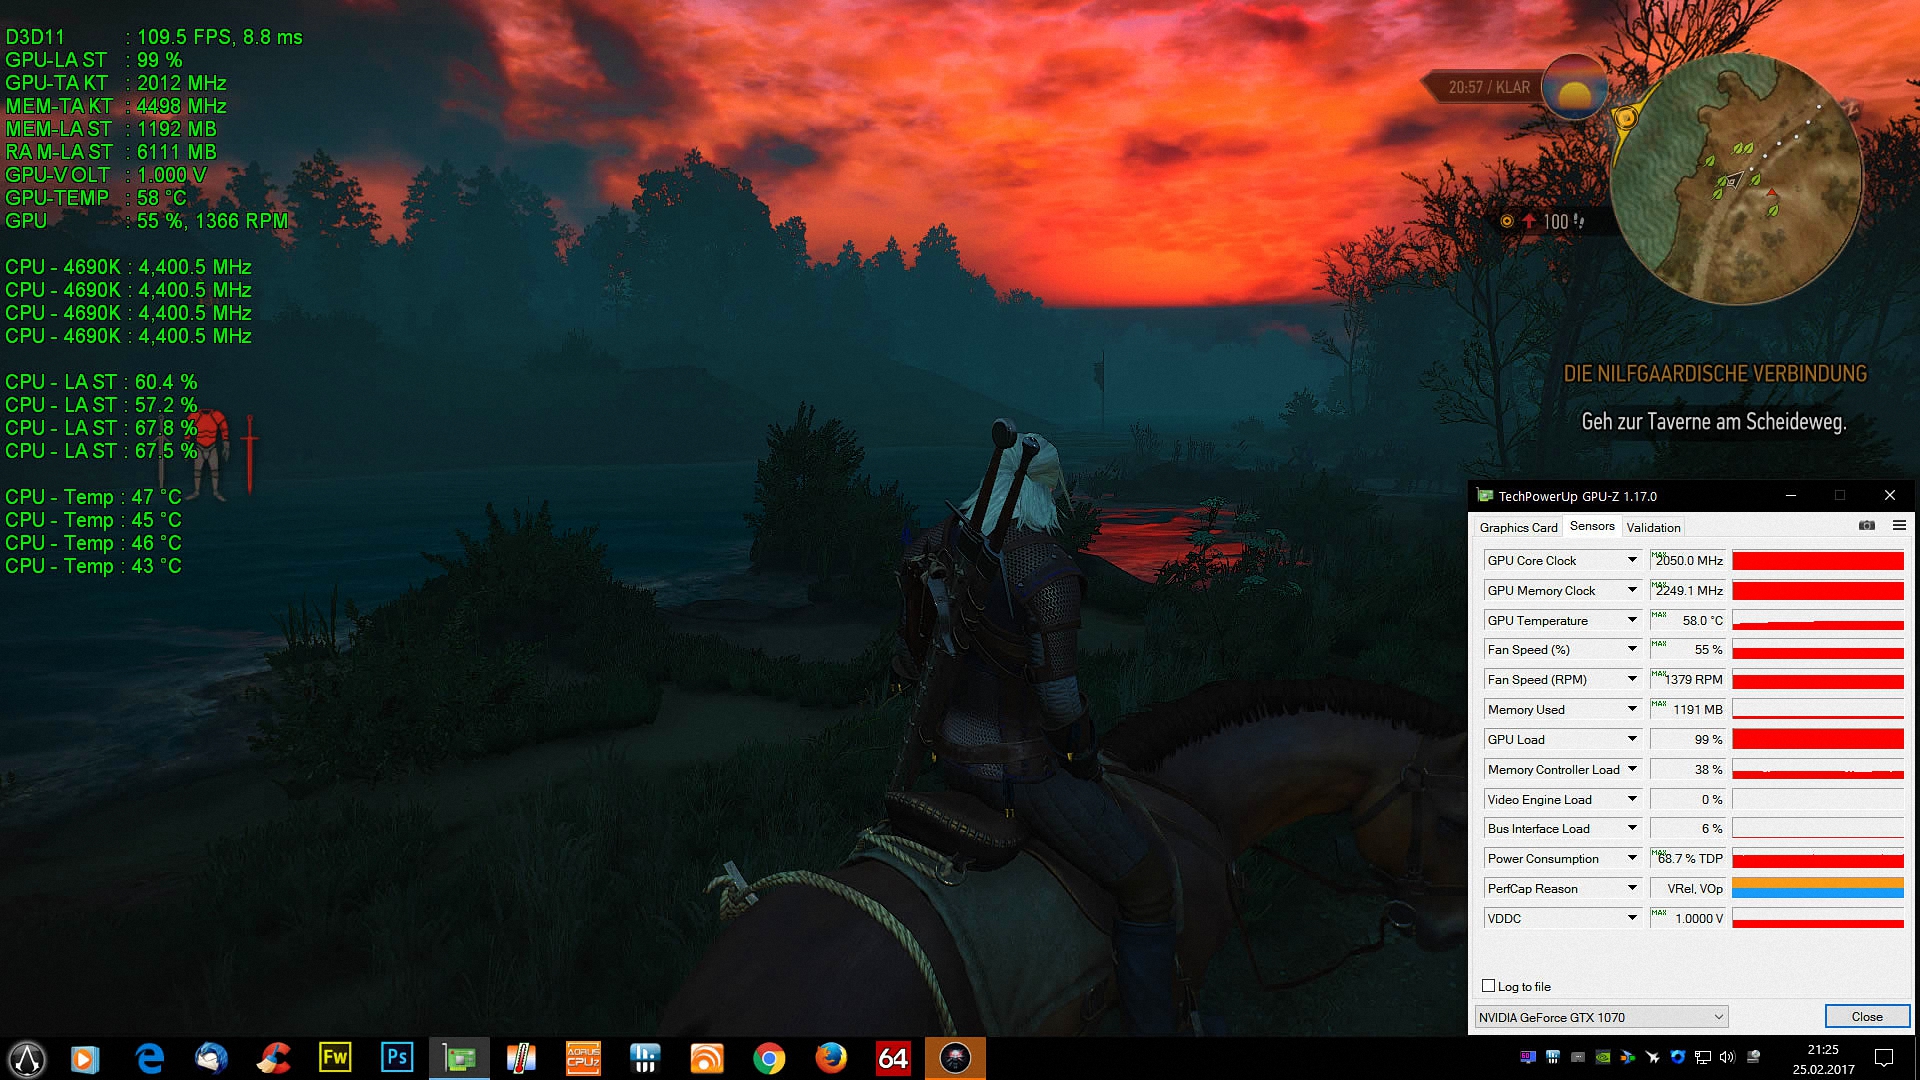This screenshot has height=1080, width=1920.
Task: Open the network tray icon
Action: [1703, 1057]
